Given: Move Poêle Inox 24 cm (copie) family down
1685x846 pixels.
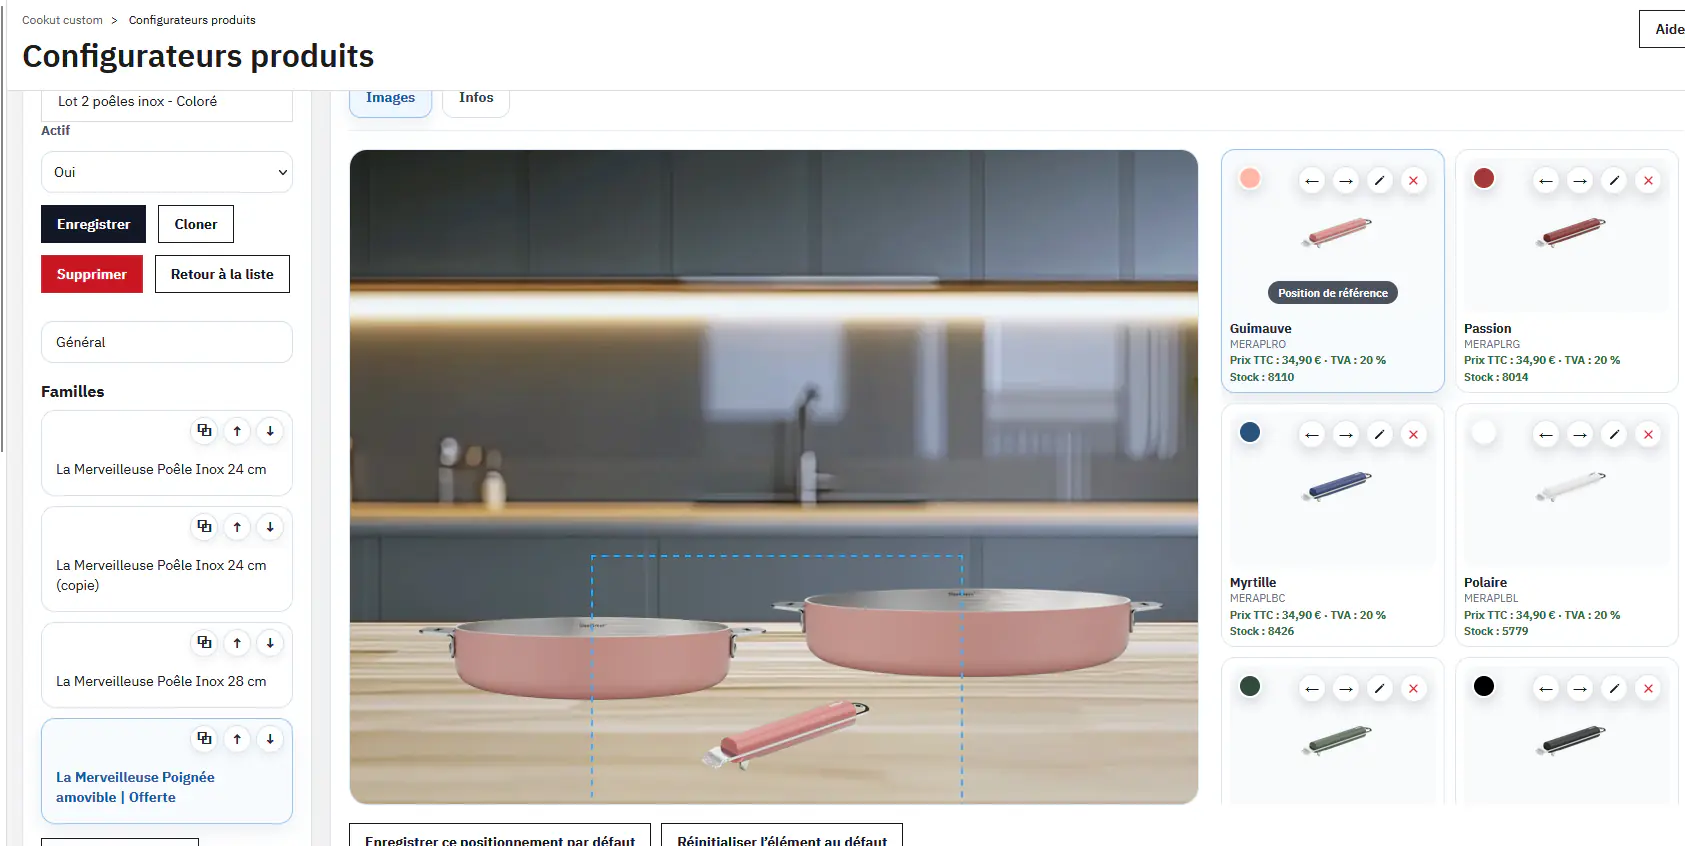Looking at the screenshot, I should (270, 526).
